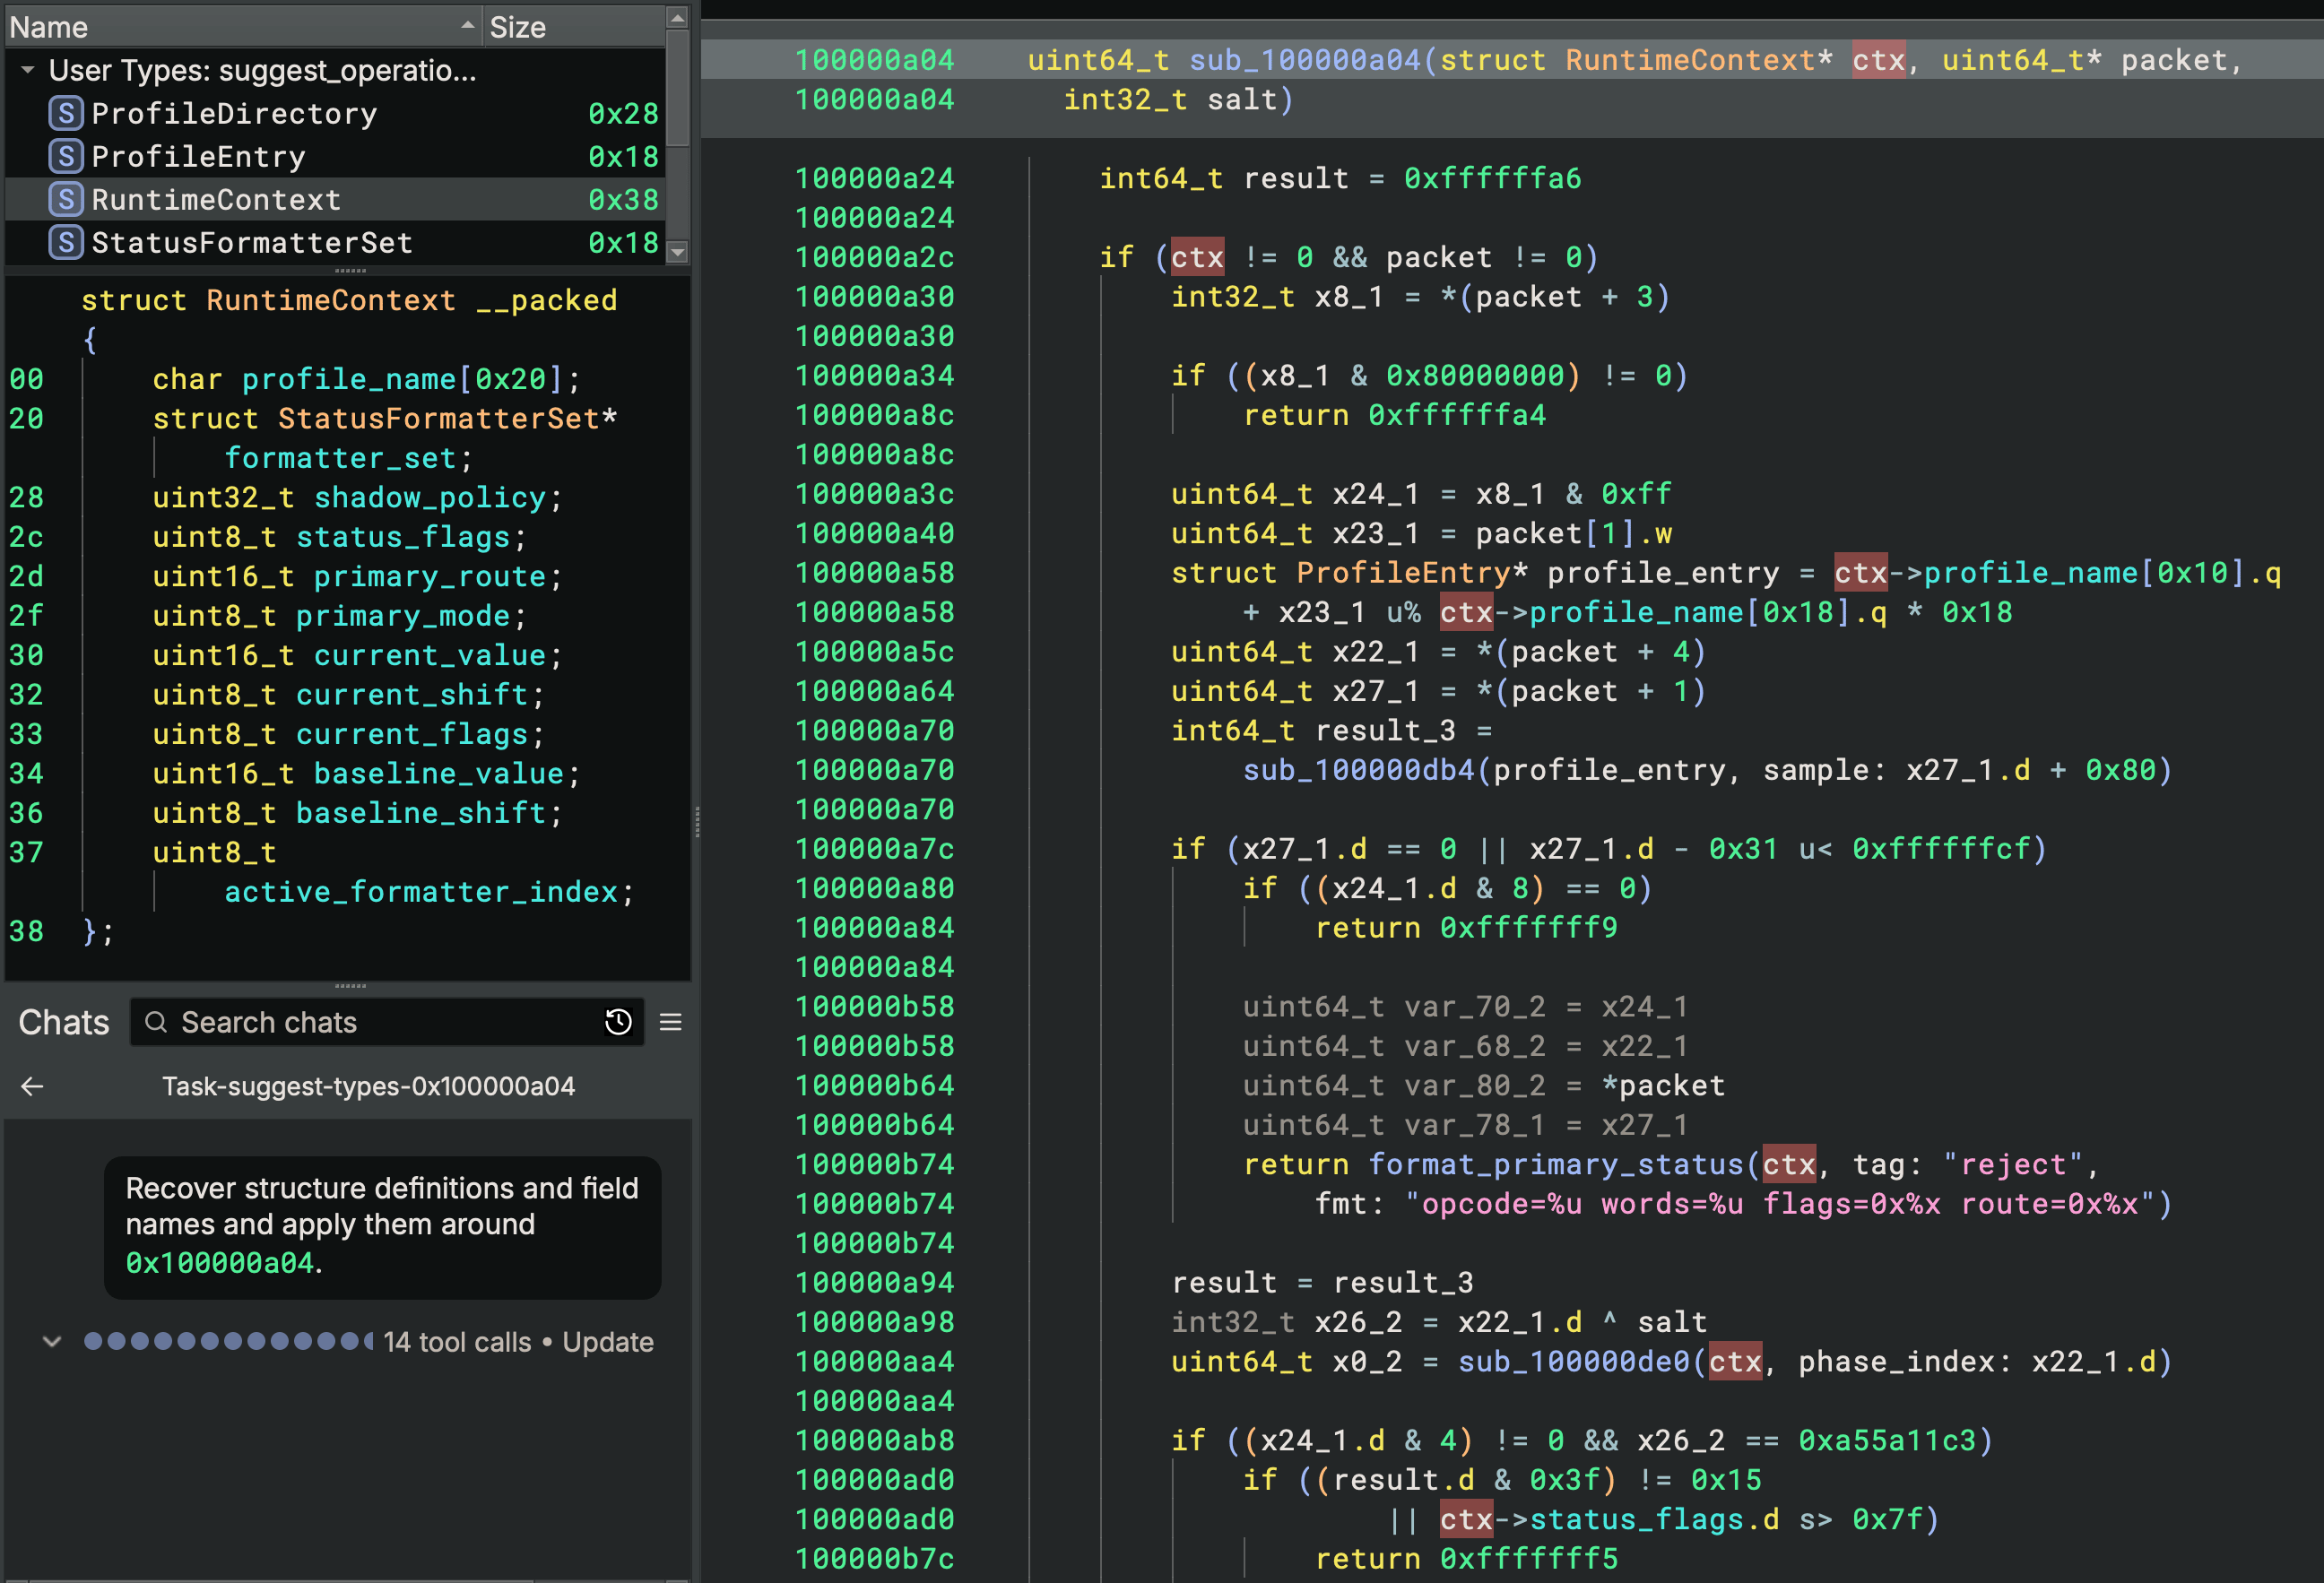Click the status_flags struct field definition
Viewport: 2324px width, 1583px height.
[403, 537]
